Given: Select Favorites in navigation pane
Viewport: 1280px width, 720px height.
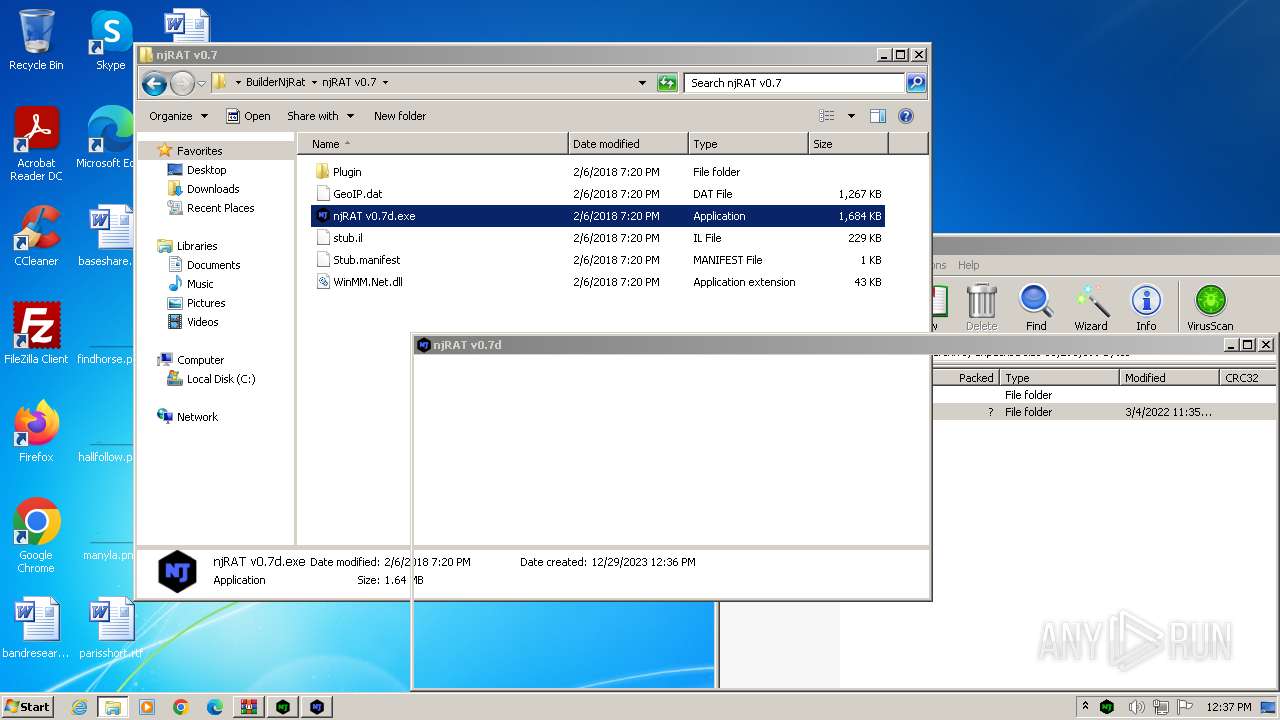Looking at the screenshot, I should pyautogui.click(x=199, y=151).
